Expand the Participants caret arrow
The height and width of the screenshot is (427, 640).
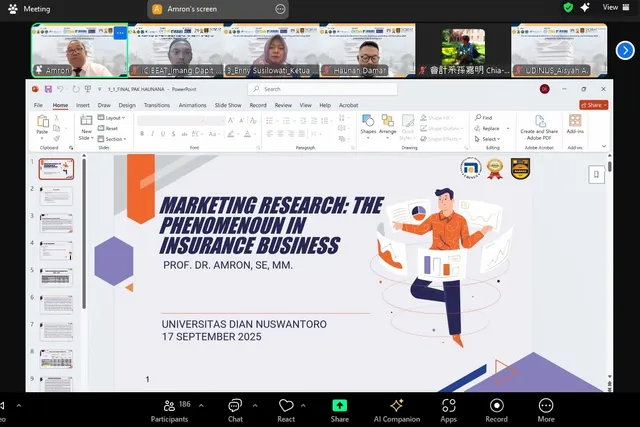coord(201,405)
